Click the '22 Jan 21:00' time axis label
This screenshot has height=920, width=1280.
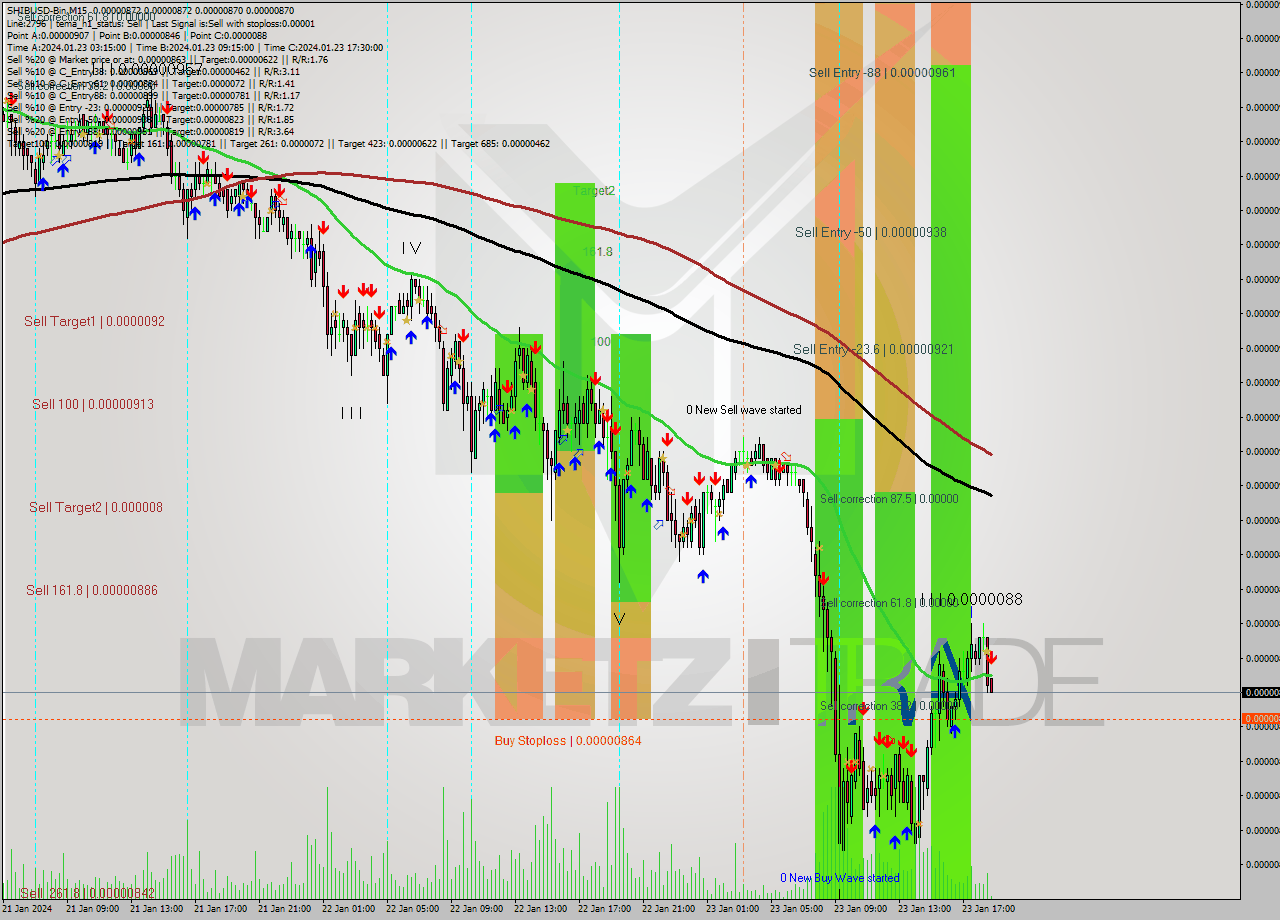tap(669, 909)
